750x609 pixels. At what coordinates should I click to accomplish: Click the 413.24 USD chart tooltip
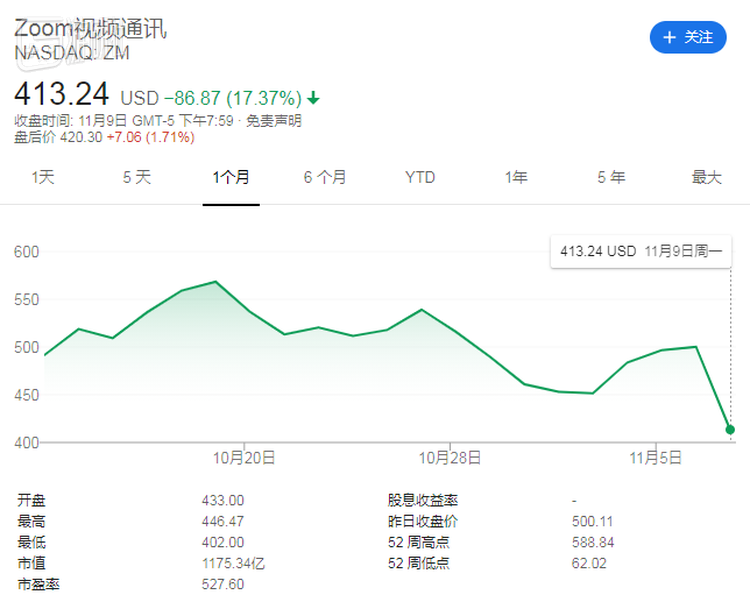(x=640, y=251)
